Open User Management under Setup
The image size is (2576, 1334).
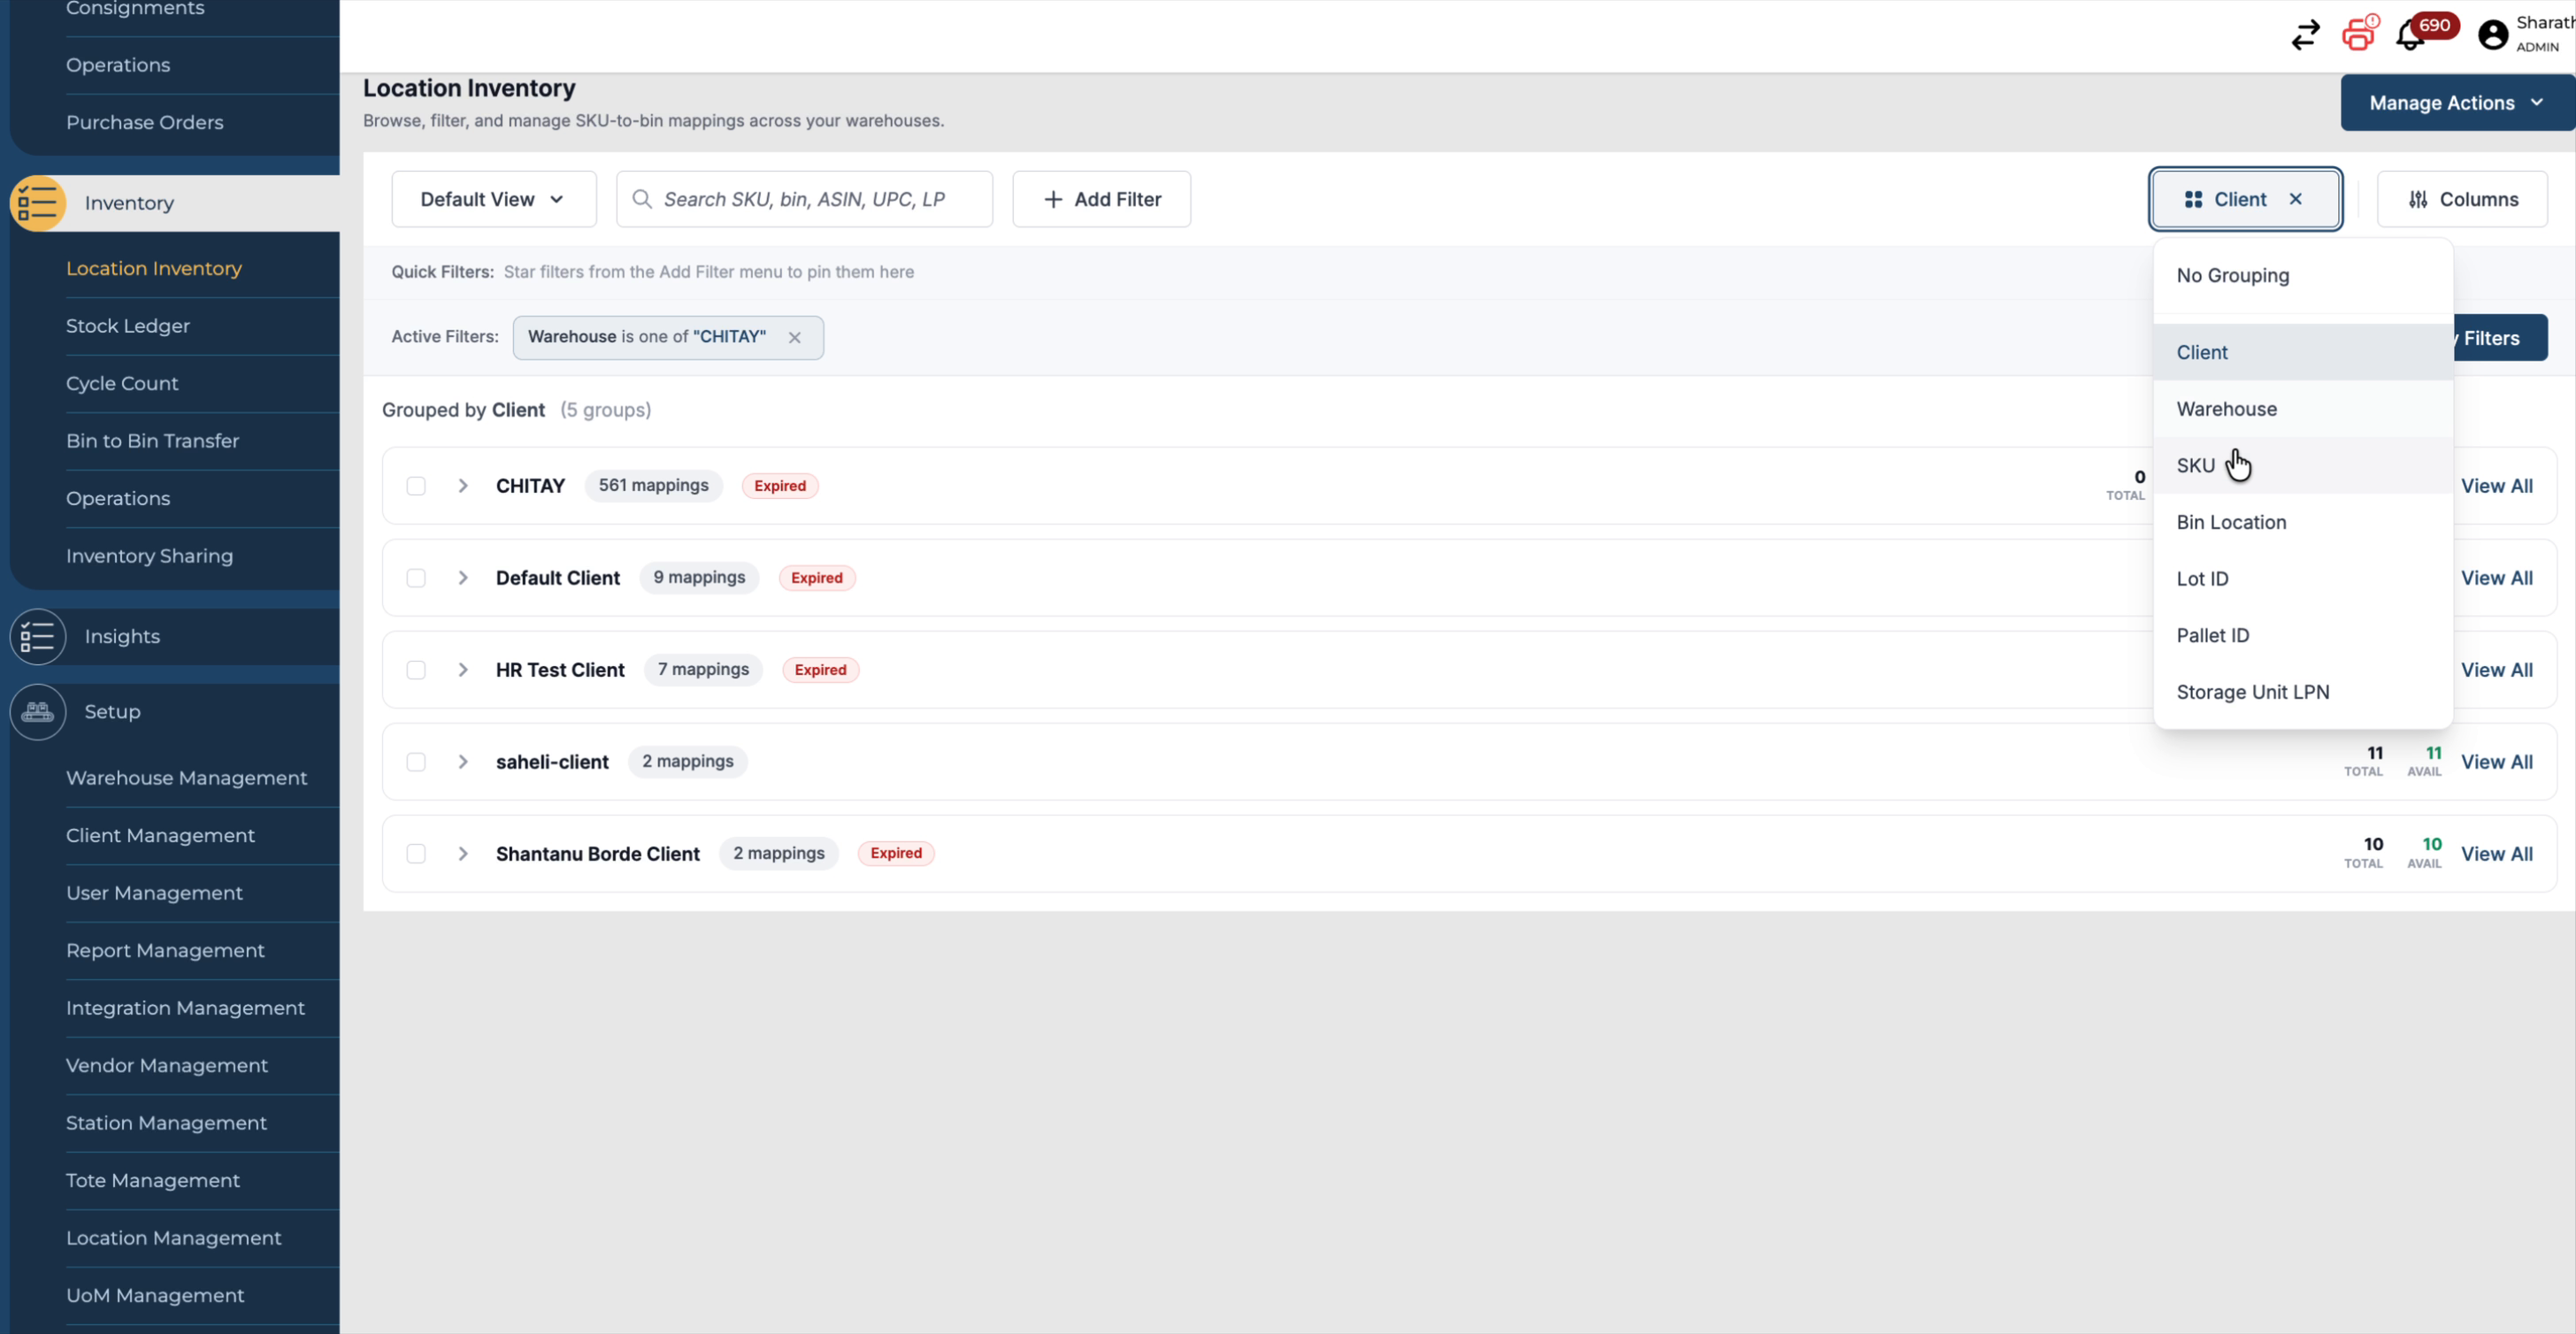(x=154, y=893)
